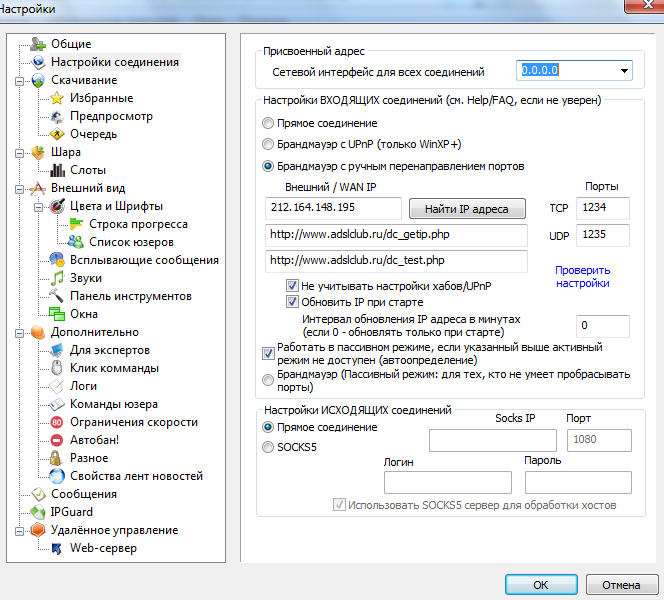Click the Для экспертов icon
The image size is (664, 600).
click(x=57, y=350)
